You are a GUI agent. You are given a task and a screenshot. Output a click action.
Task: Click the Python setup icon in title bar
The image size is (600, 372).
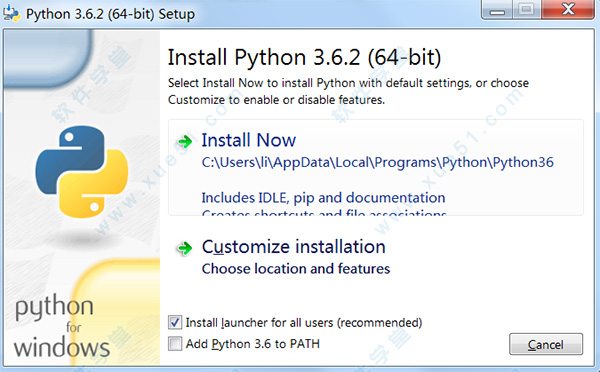tap(11, 14)
